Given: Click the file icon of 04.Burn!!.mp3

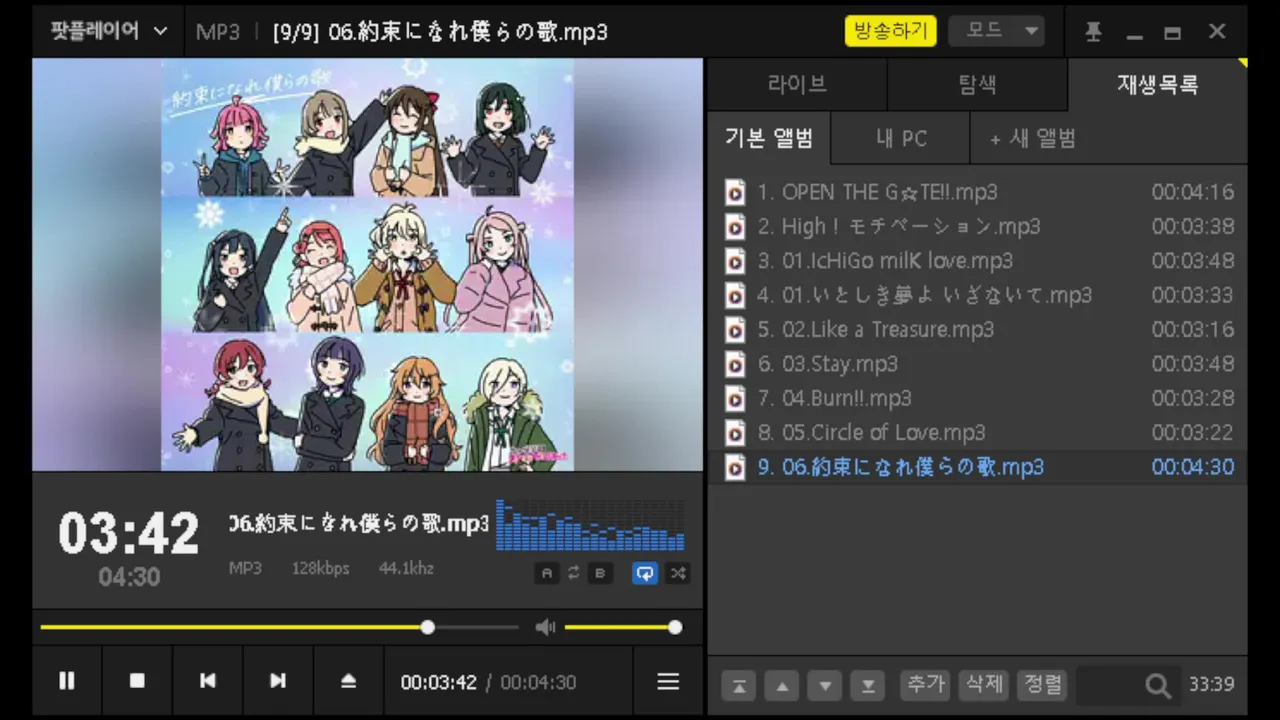Looking at the screenshot, I should point(735,398).
